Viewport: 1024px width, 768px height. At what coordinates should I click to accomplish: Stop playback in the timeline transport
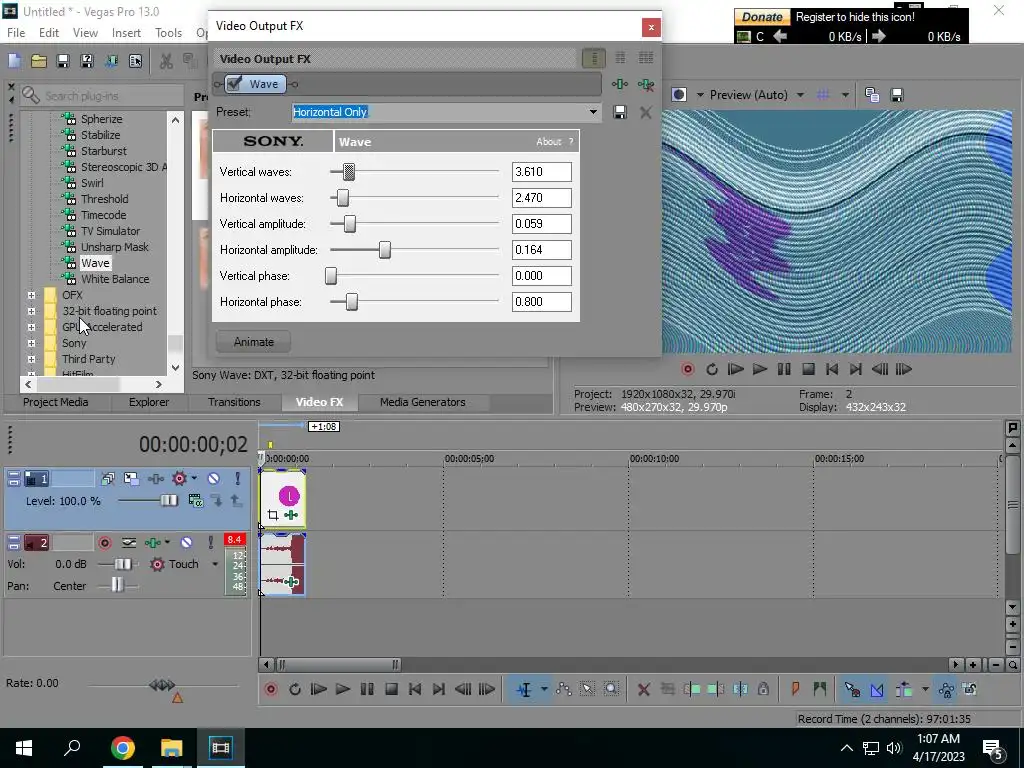[391, 689]
